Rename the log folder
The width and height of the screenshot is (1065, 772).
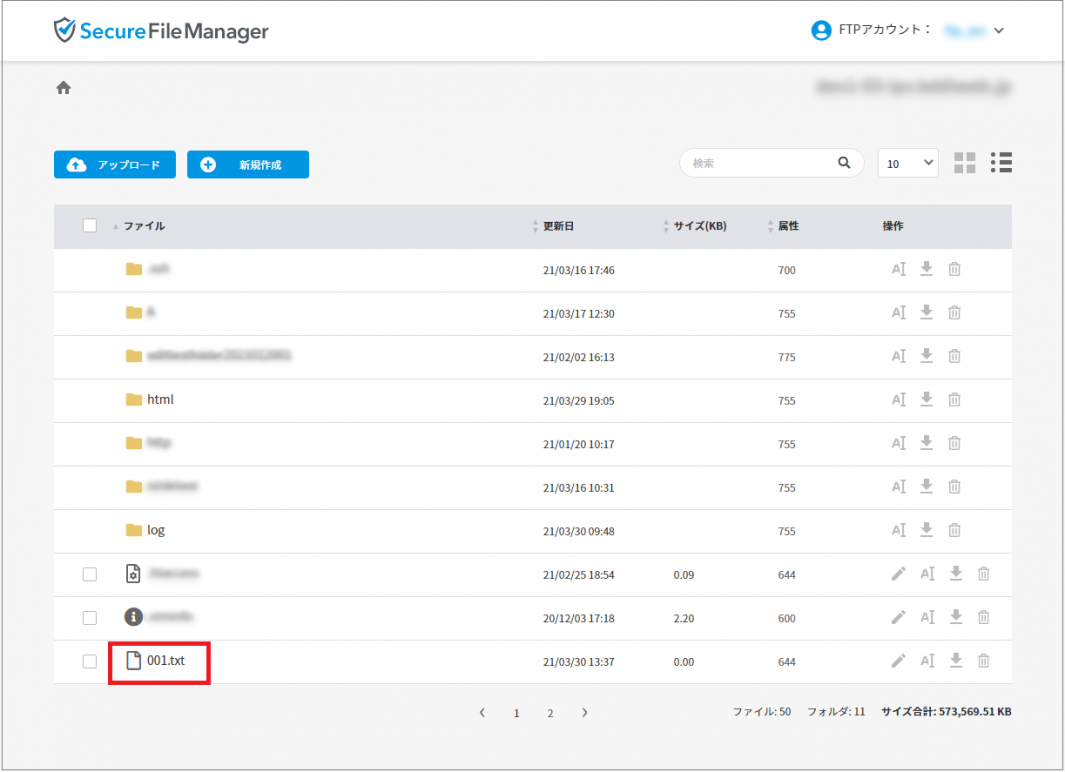tap(898, 530)
